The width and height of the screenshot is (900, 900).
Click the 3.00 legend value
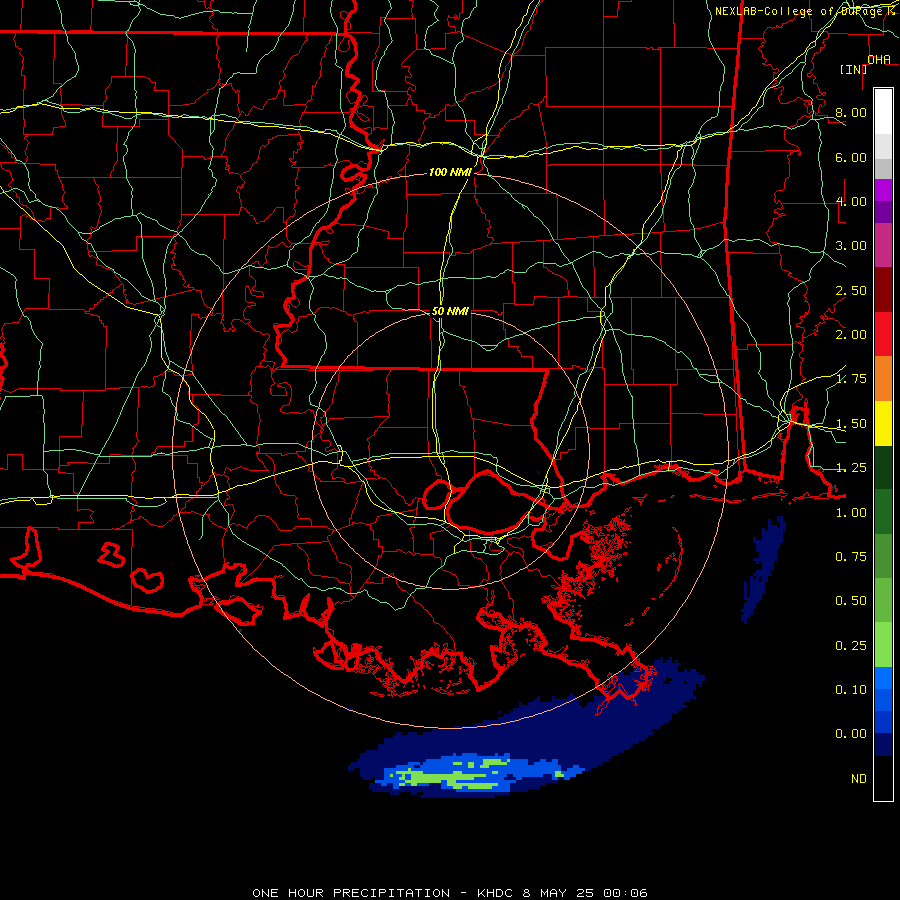(x=851, y=246)
